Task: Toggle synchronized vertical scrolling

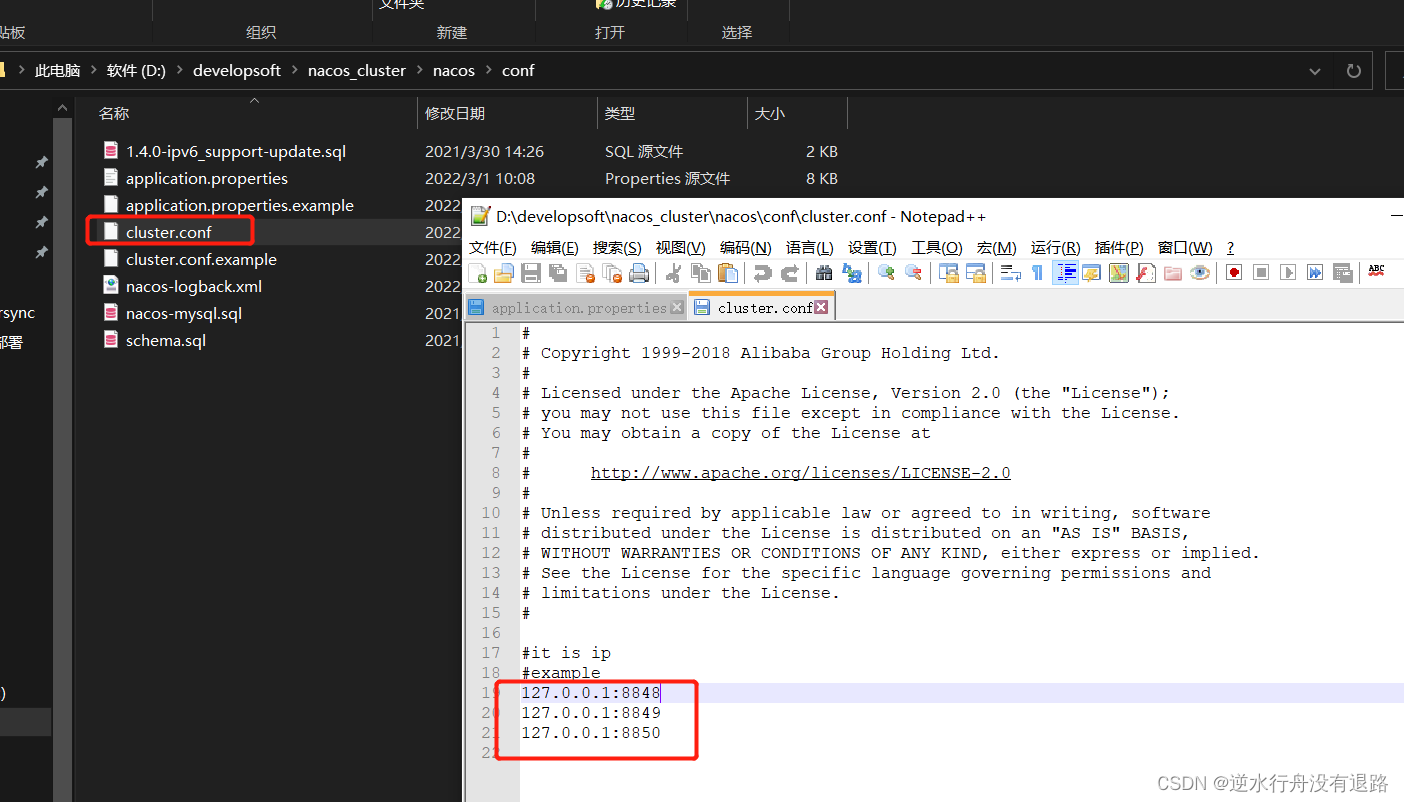Action: tap(948, 272)
